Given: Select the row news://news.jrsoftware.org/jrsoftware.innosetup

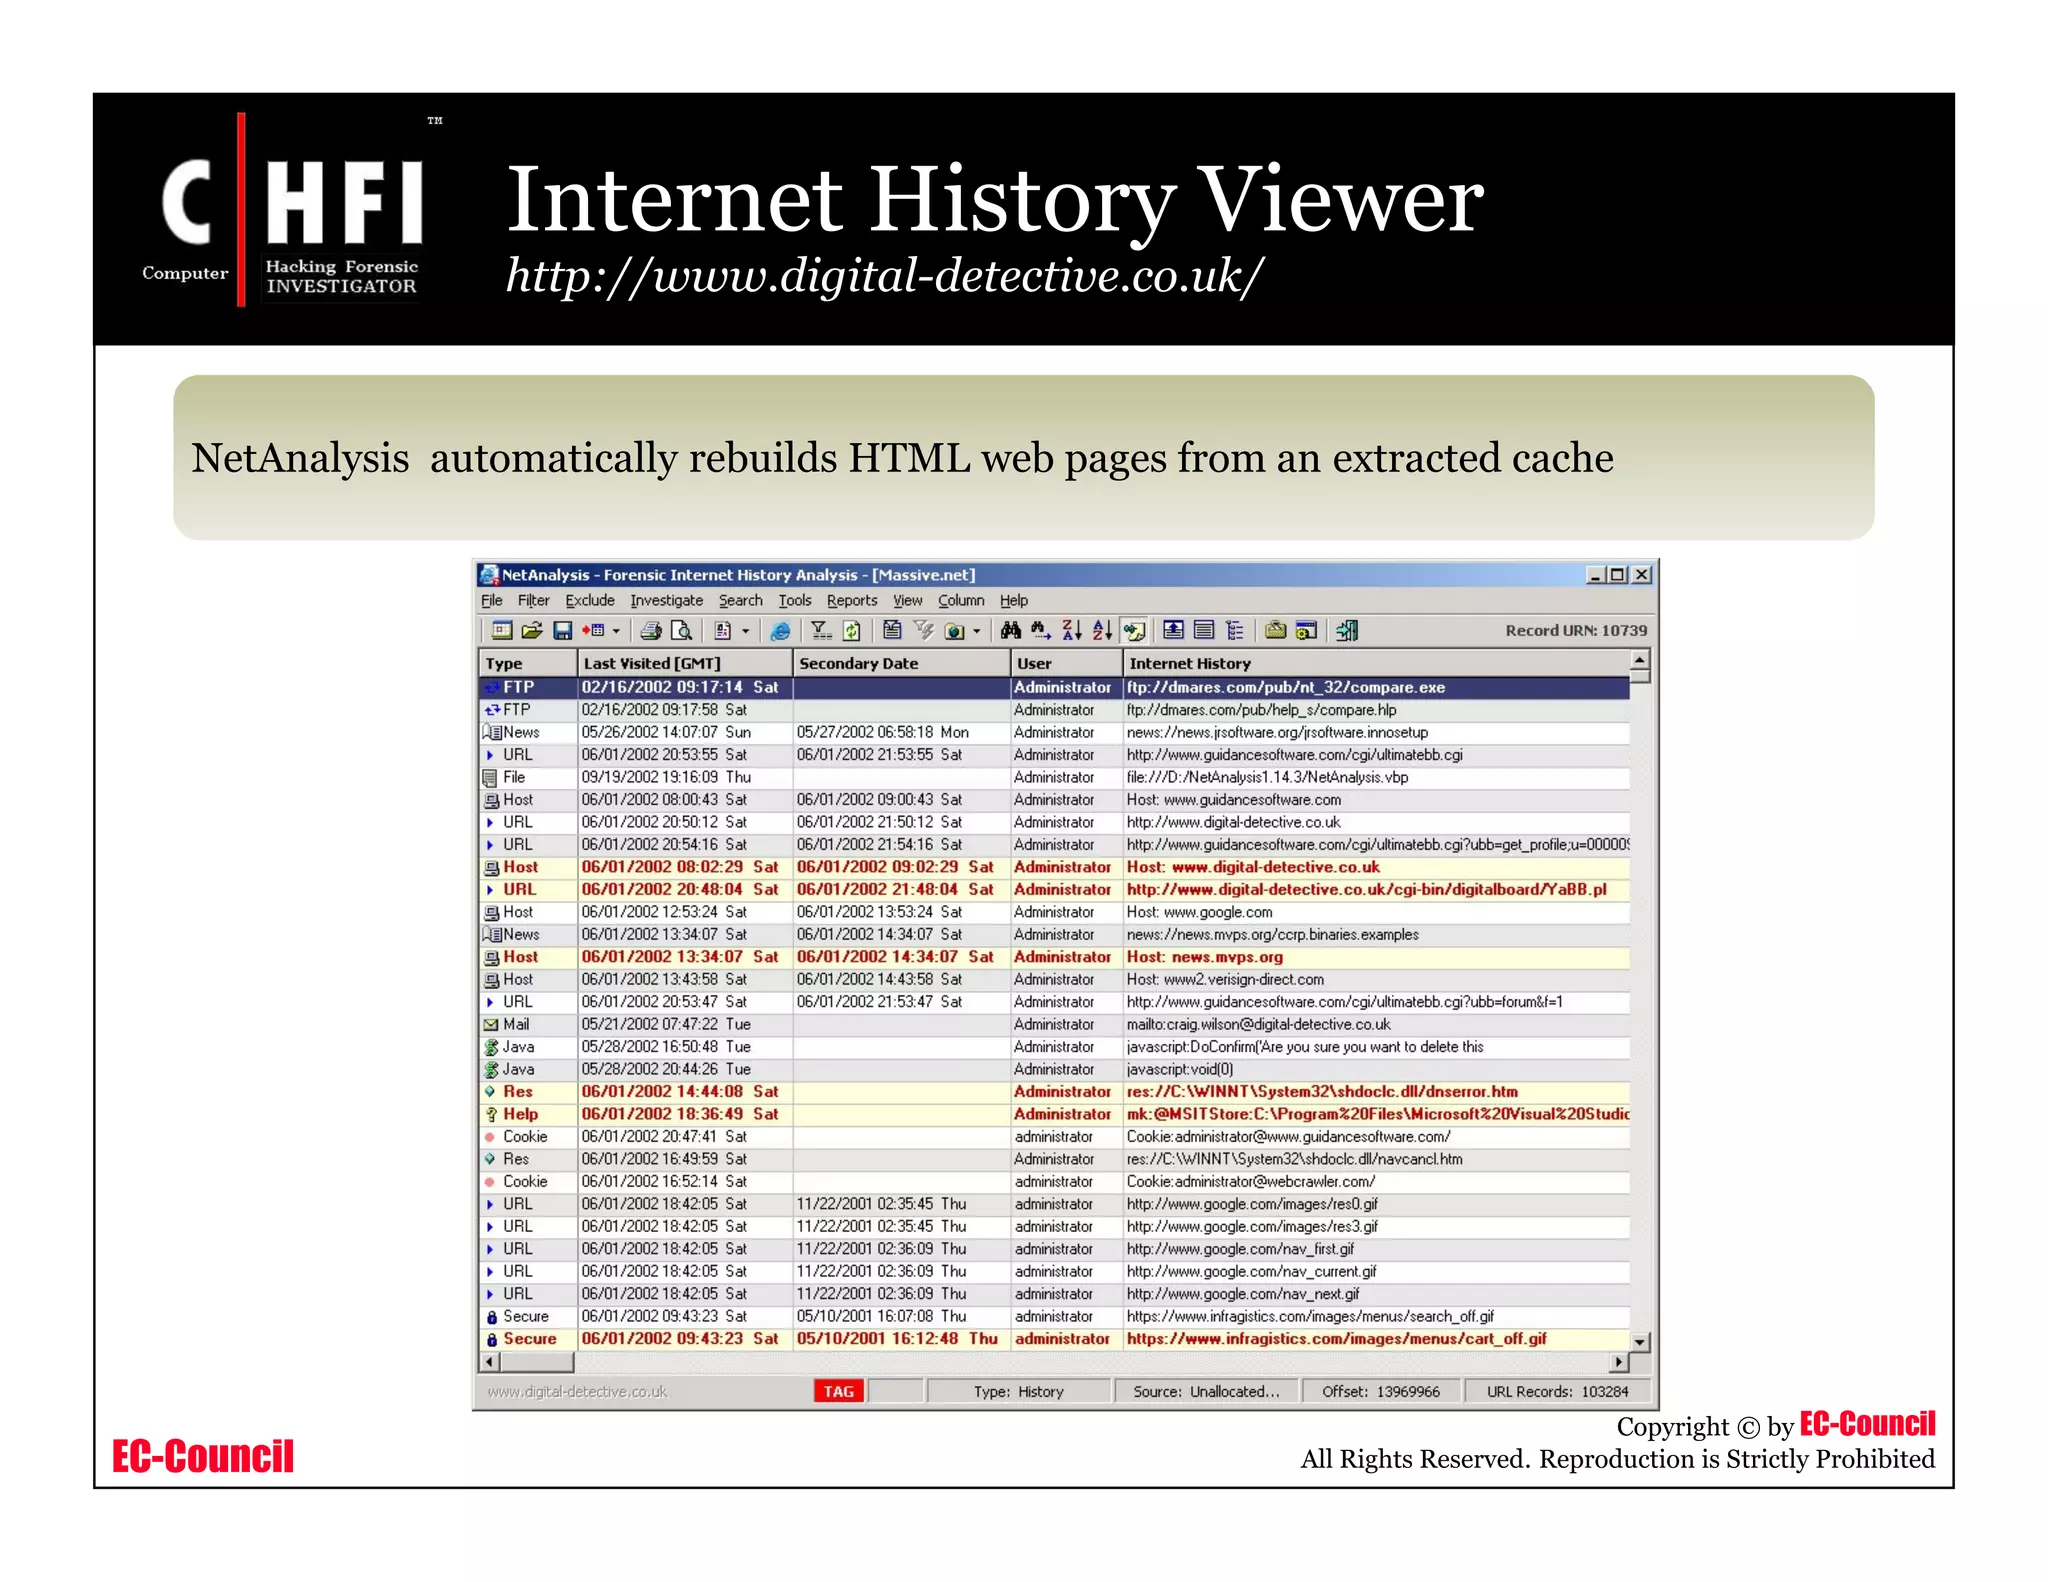Looking at the screenshot, I should pyautogui.click(x=1055, y=732).
